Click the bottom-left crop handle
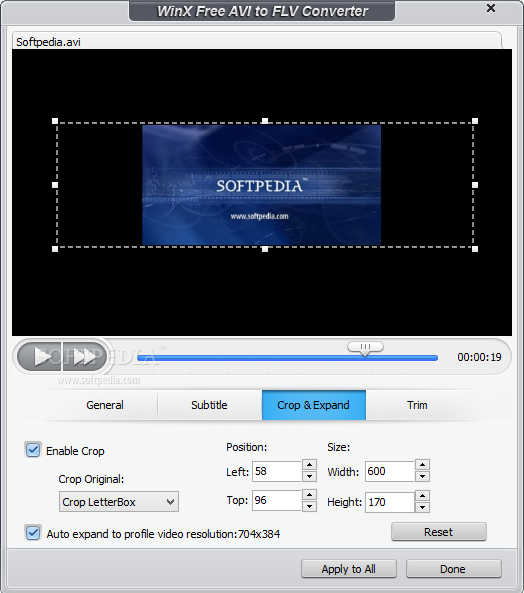This screenshot has width=524, height=593. pos(55,249)
